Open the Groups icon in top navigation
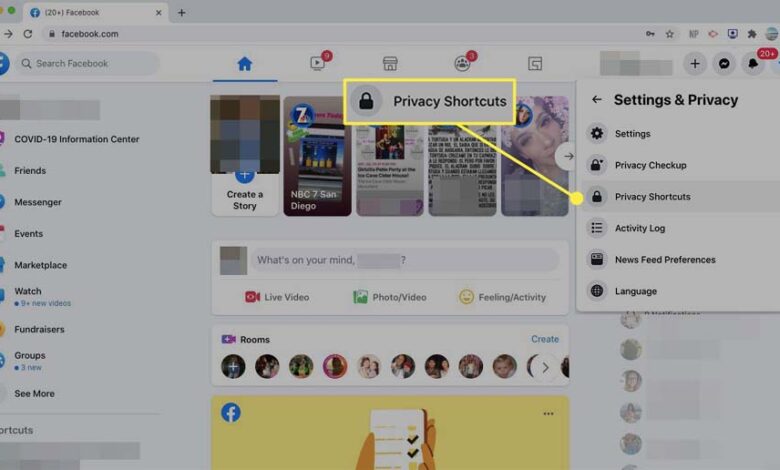Viewport: 780px width, 470px height. (462, 64)
